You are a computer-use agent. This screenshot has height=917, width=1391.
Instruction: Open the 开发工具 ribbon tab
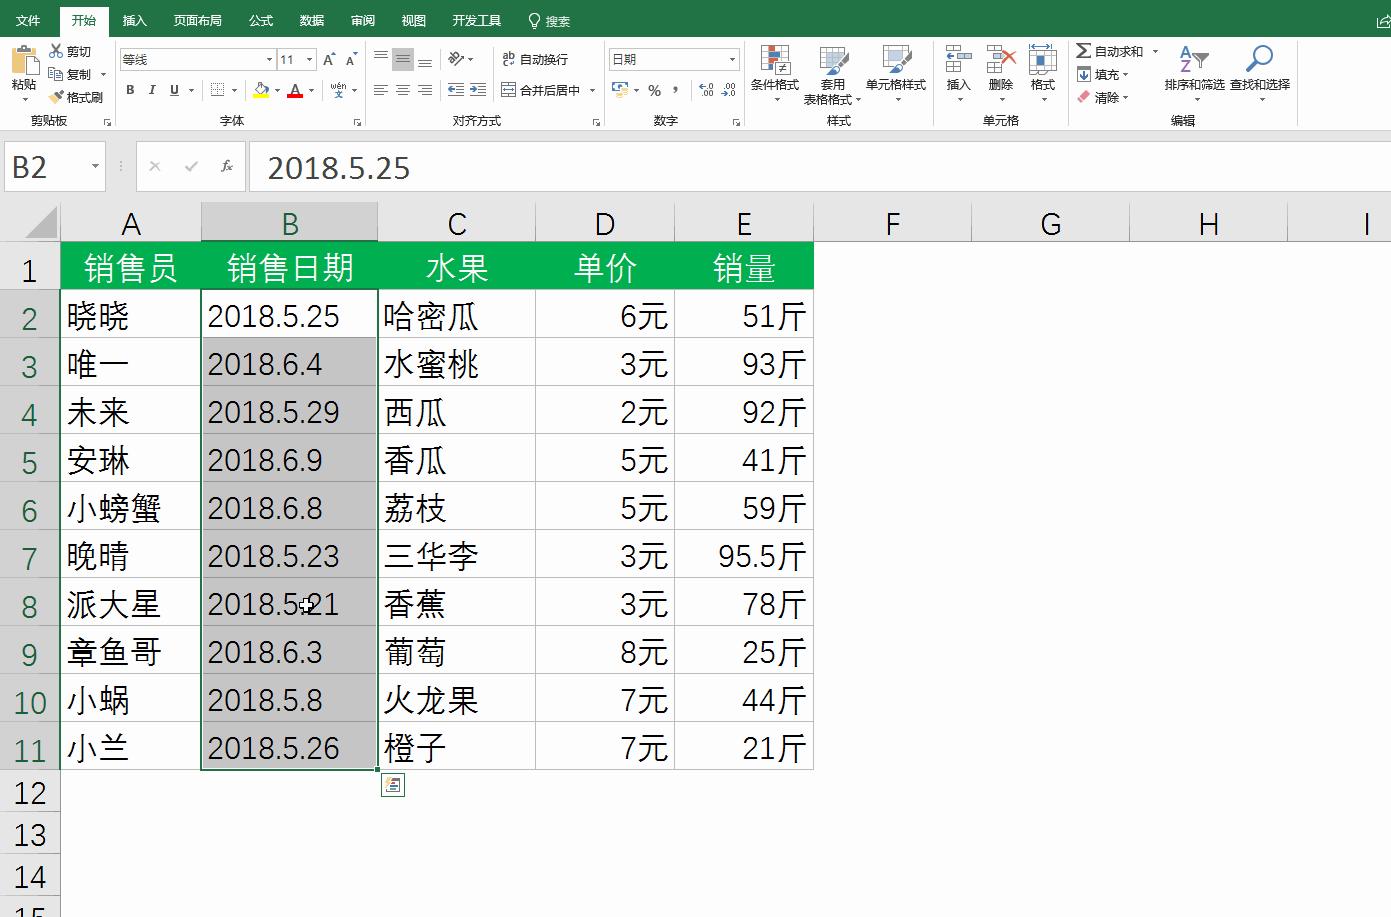[476, 19]
